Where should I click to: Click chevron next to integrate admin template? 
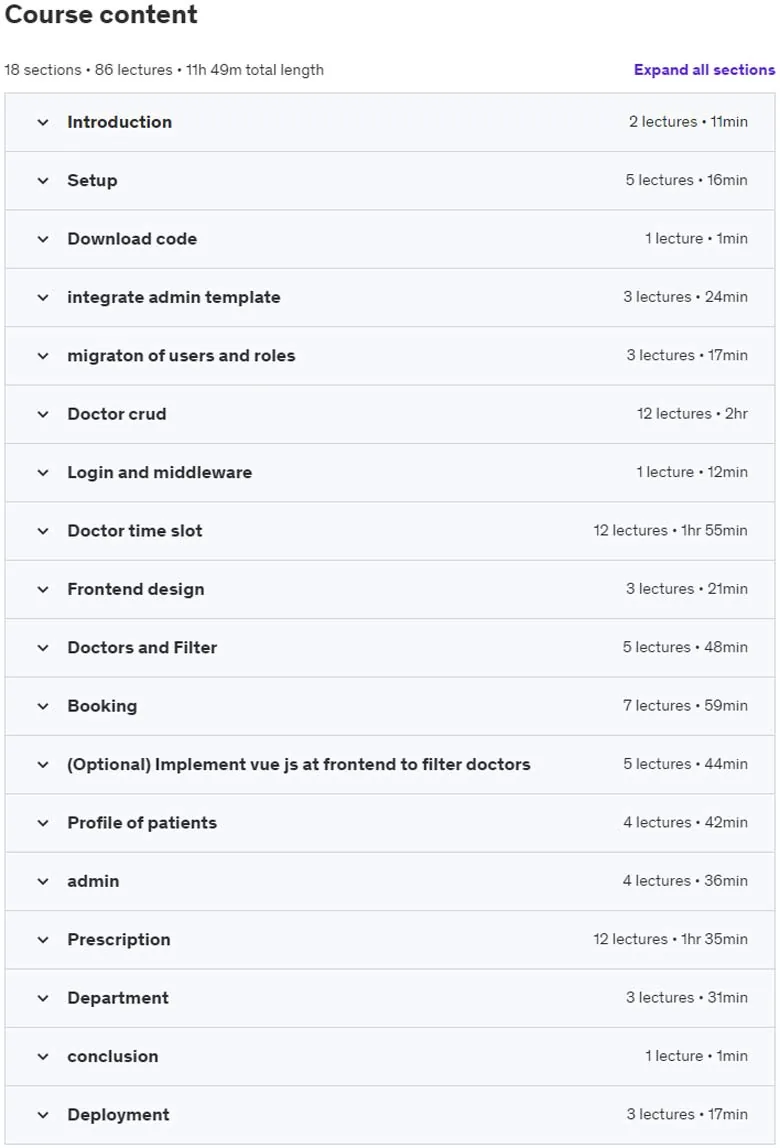[43, 297]
